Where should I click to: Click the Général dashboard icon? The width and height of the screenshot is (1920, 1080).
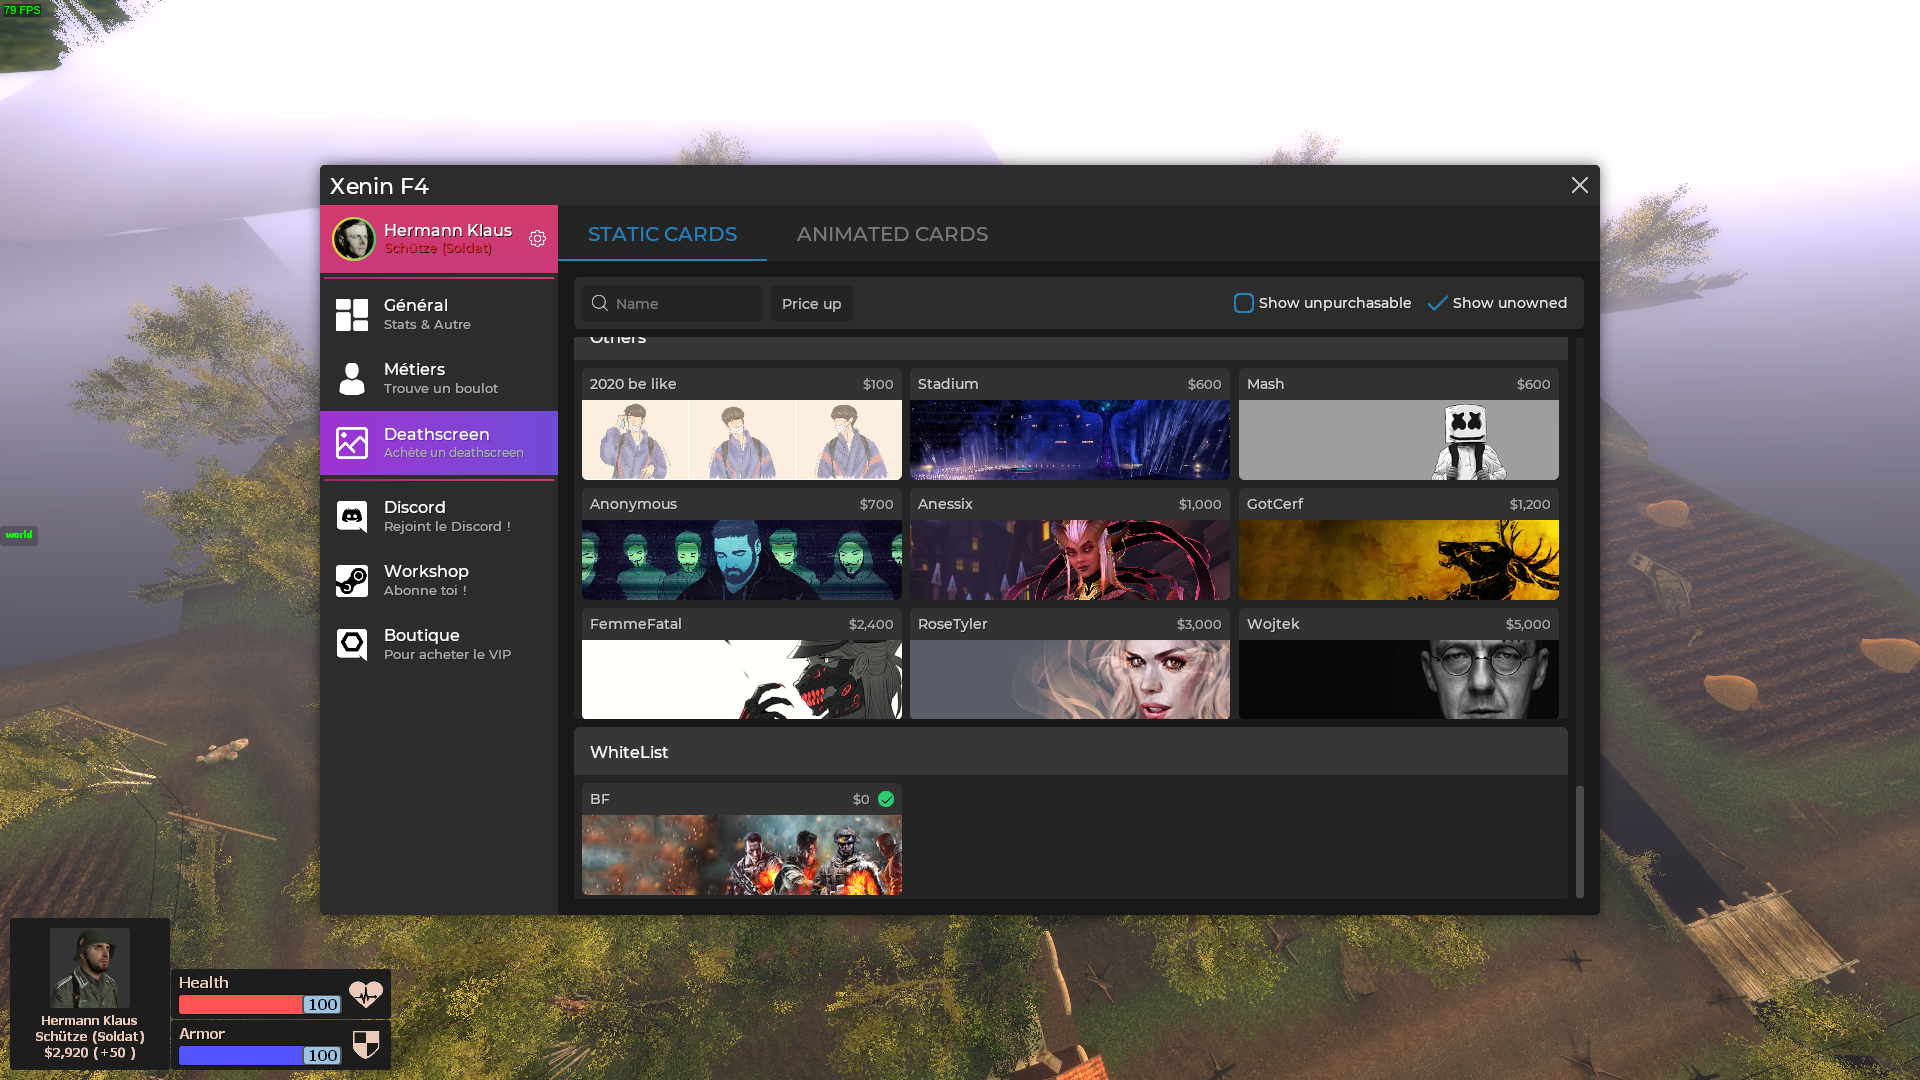coord(352,315)
